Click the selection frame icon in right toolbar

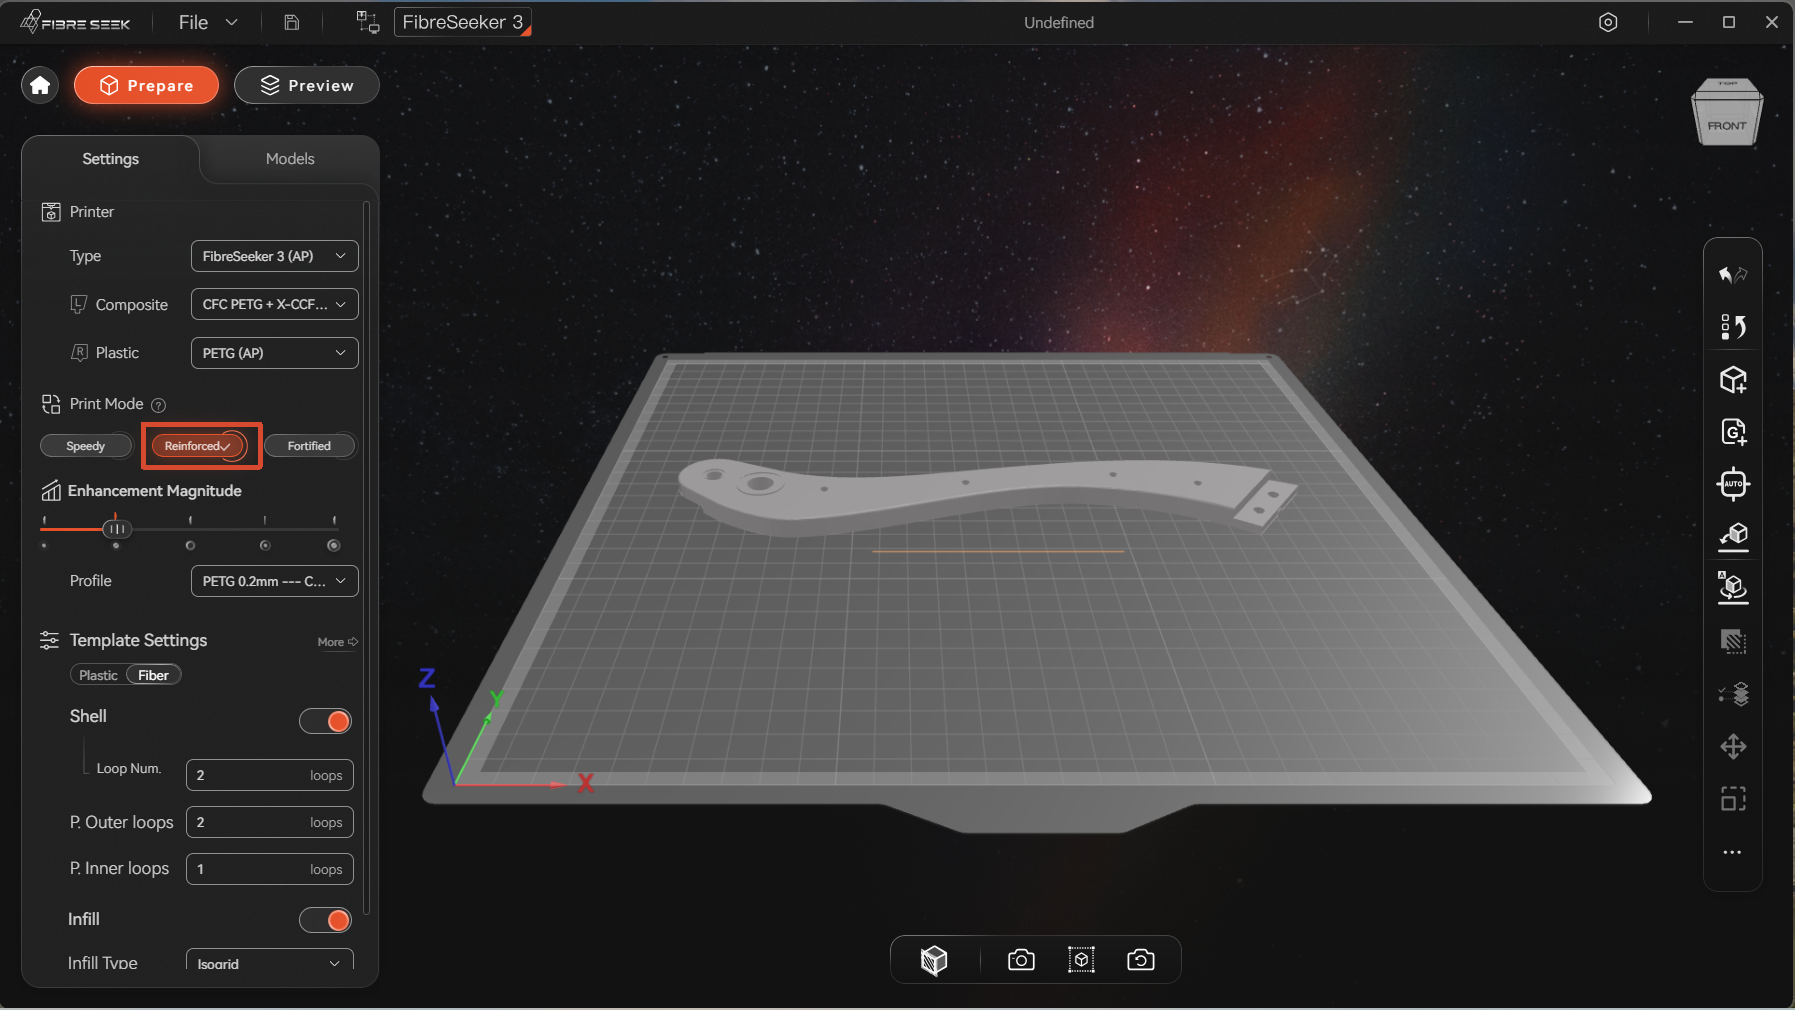1733,798
